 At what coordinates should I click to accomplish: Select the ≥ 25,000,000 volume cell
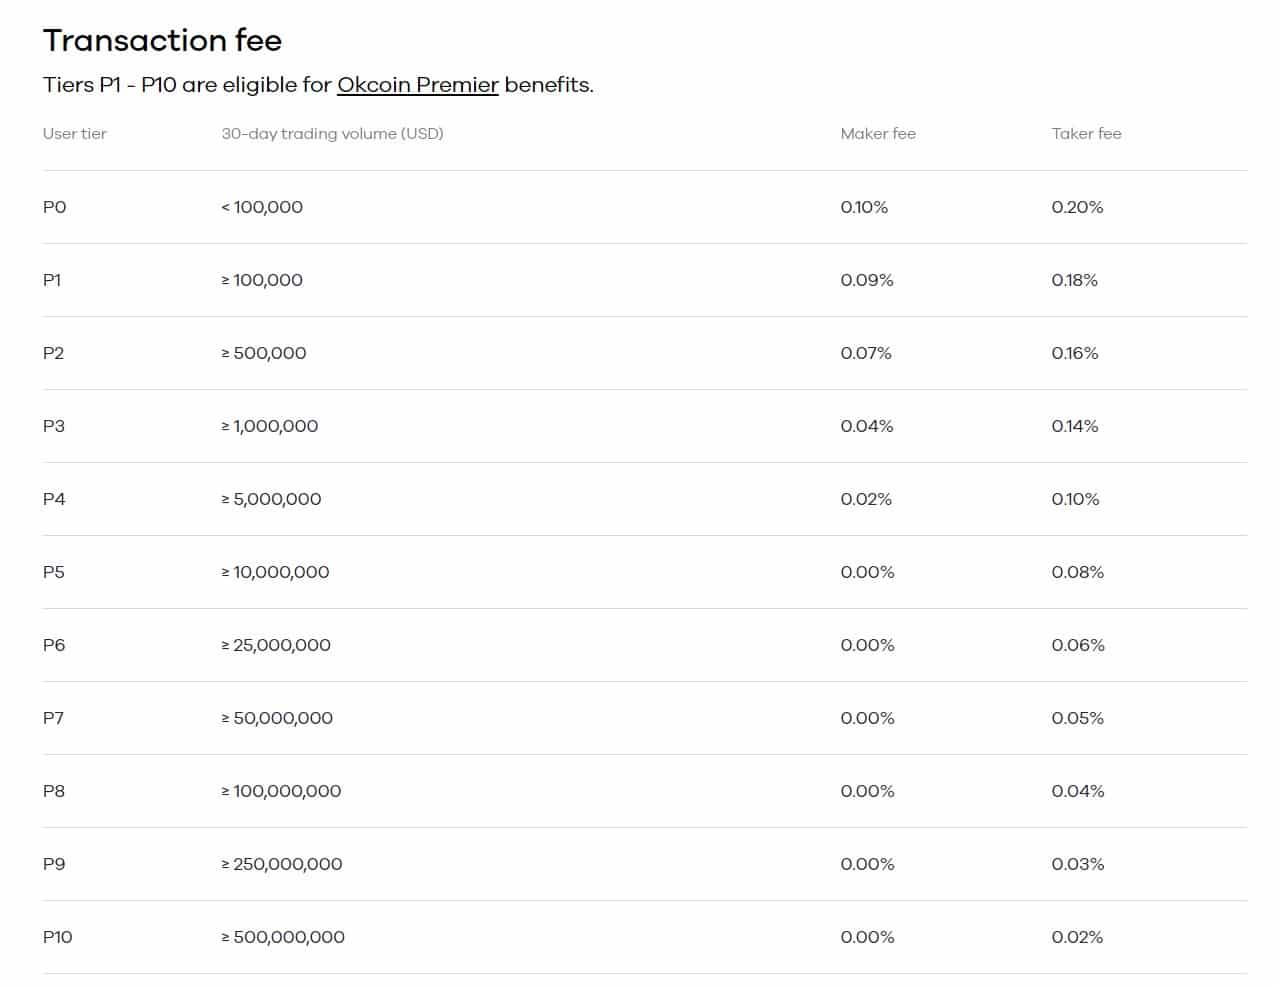point(276,645)
